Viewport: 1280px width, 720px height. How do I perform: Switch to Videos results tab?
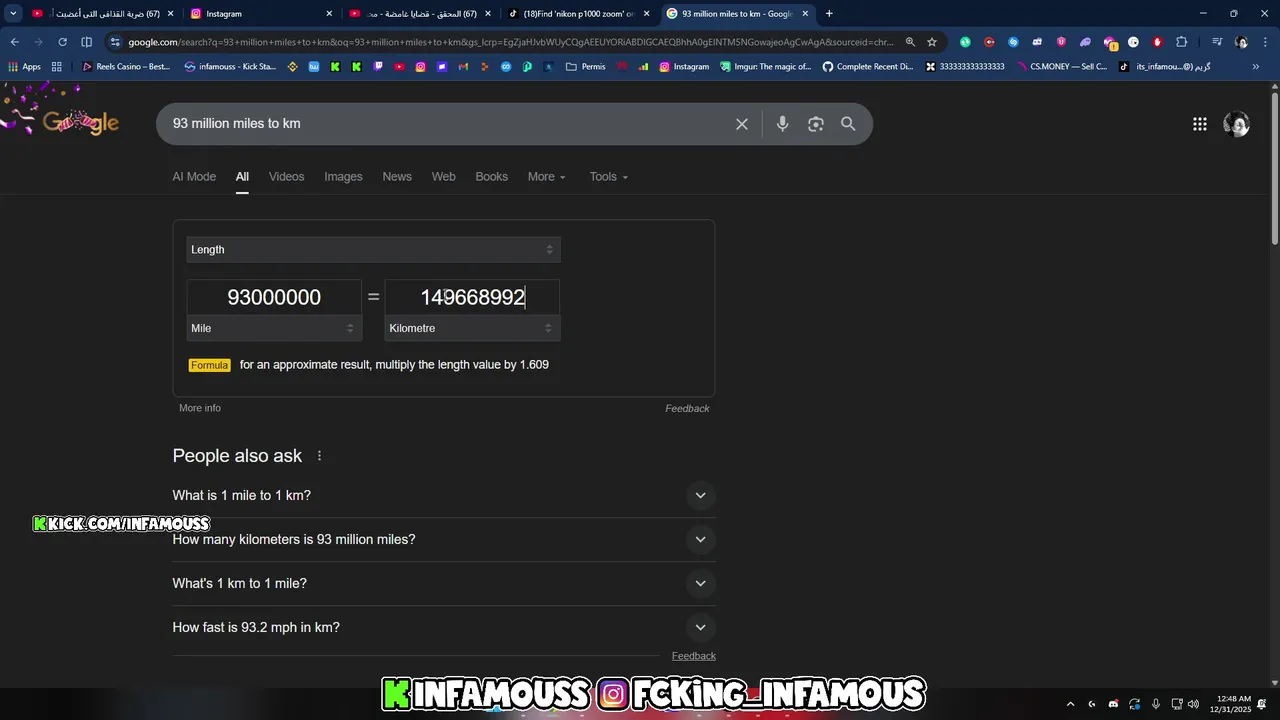tap(286, 176)
